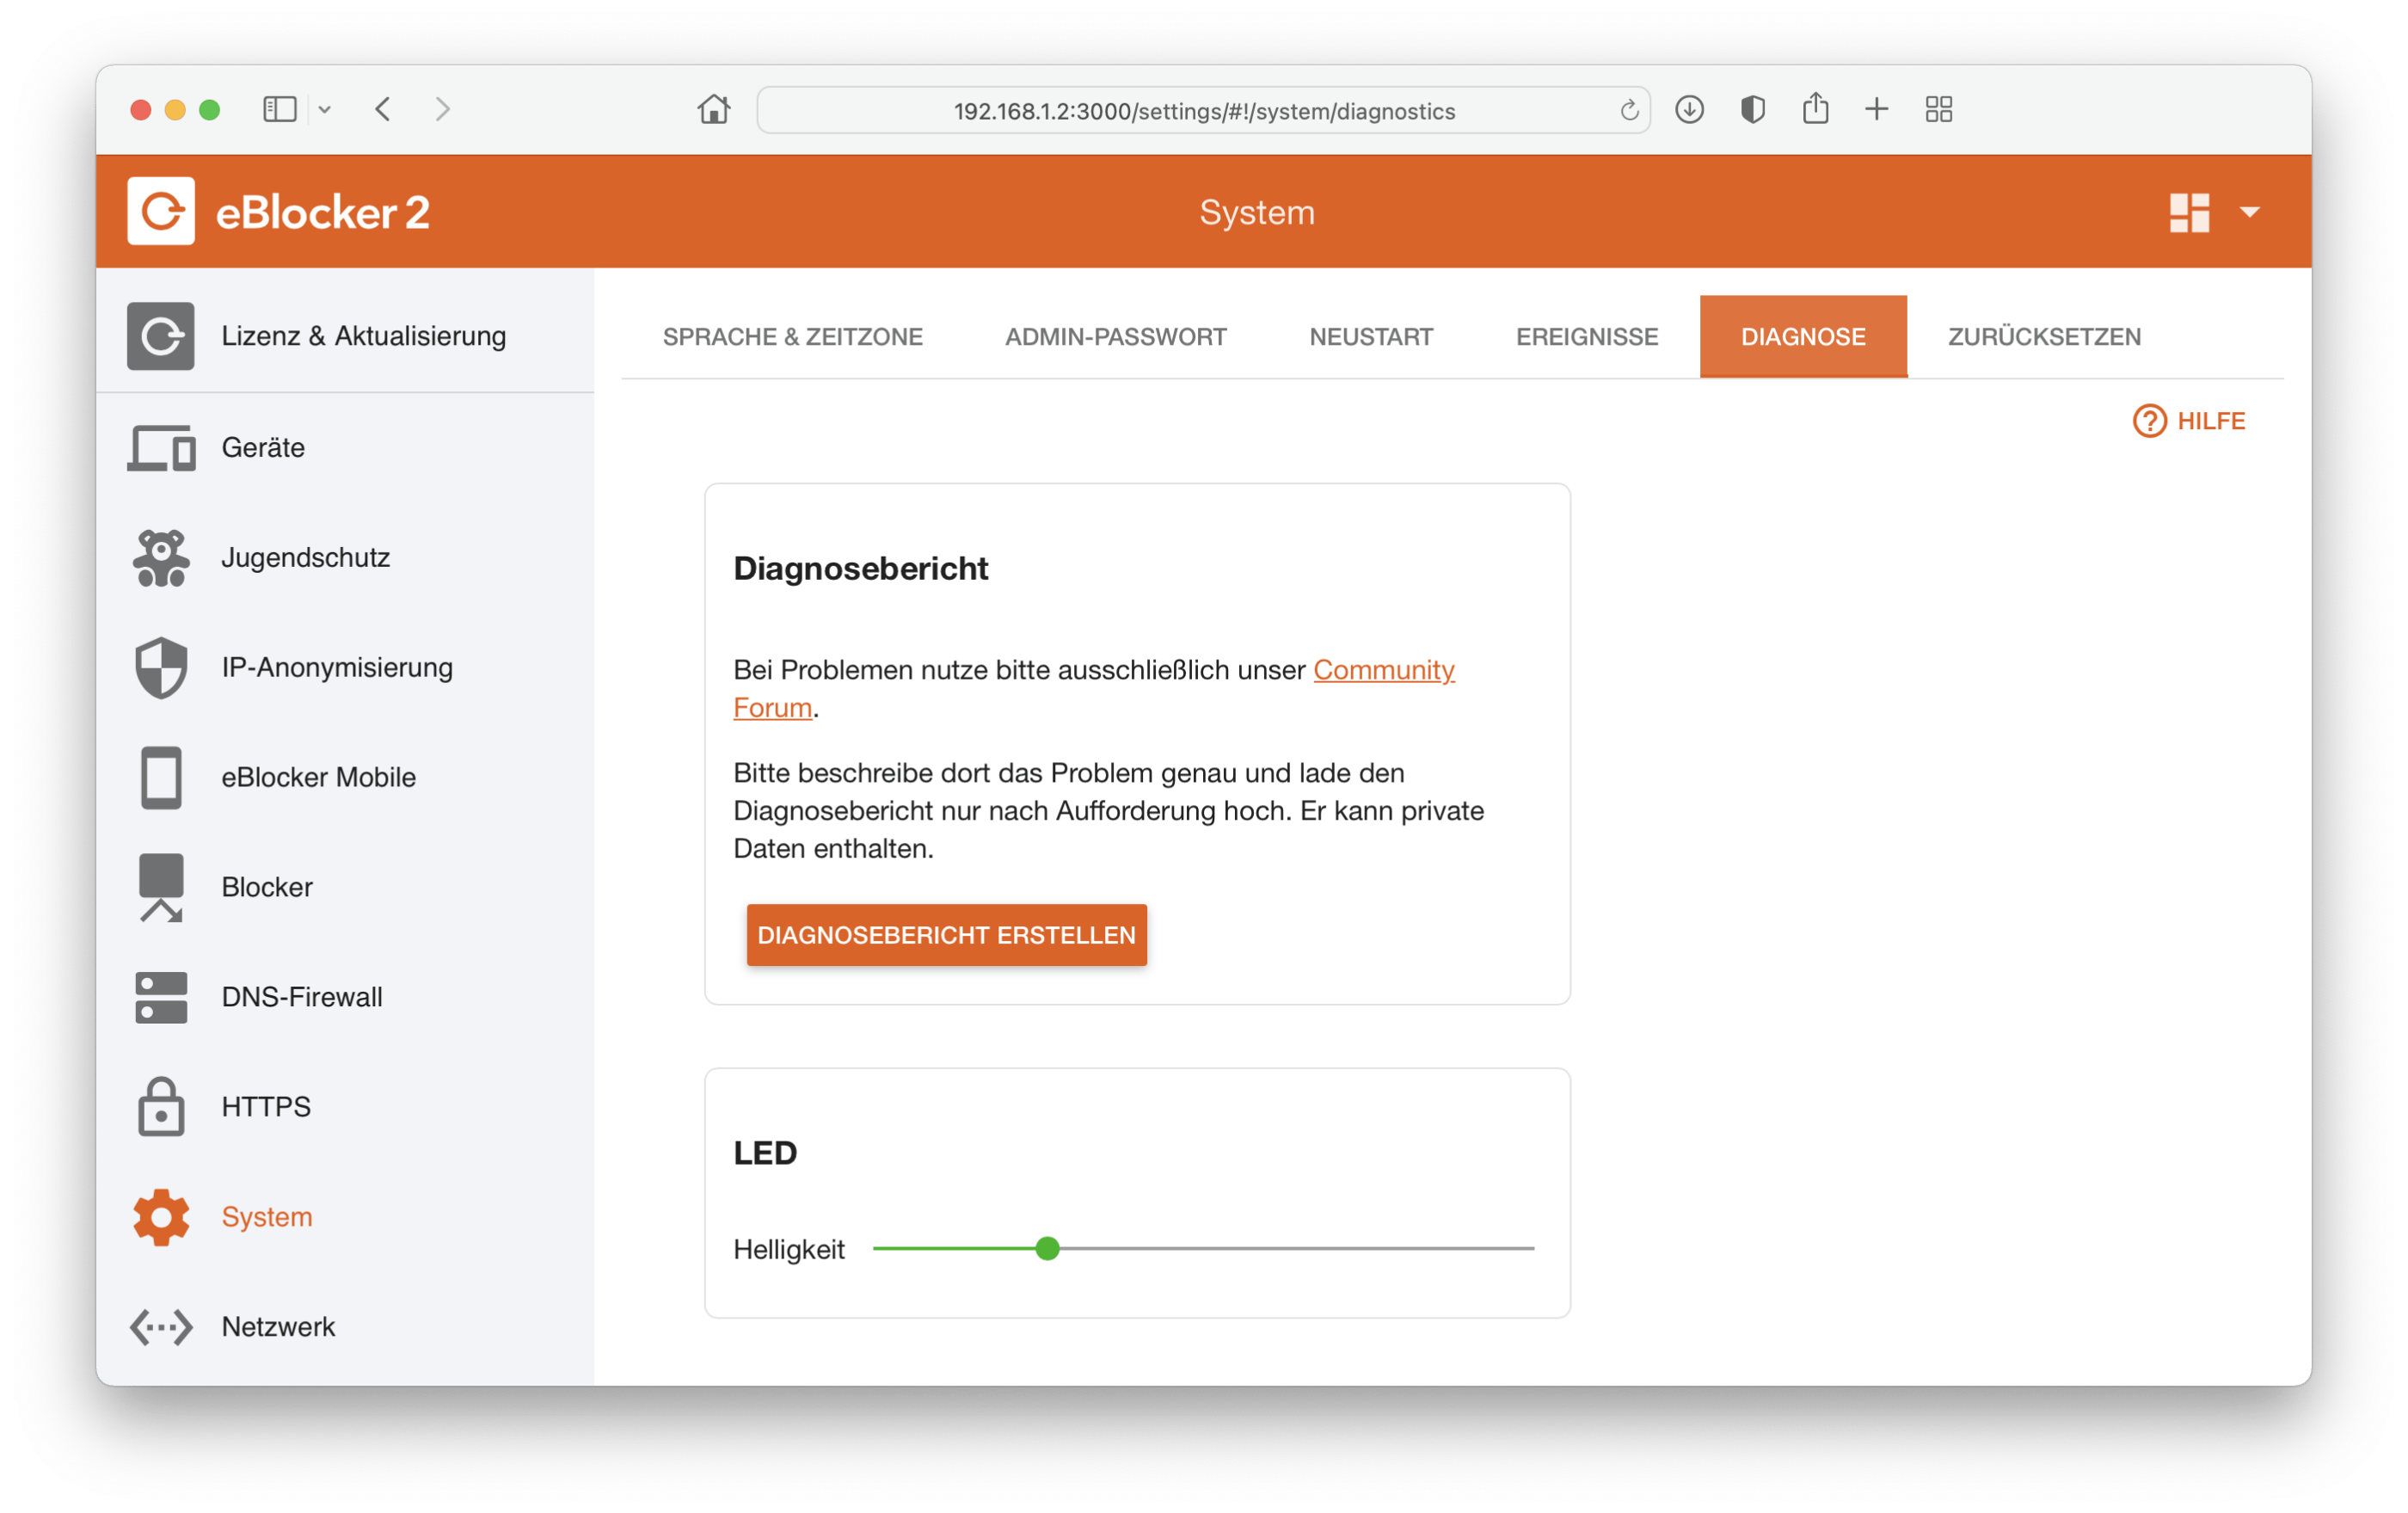Click the Lizenz & Aktualisierung icon
Image resolution: width=2408 pixels, height=1513 pixels.
coord(161,336)
